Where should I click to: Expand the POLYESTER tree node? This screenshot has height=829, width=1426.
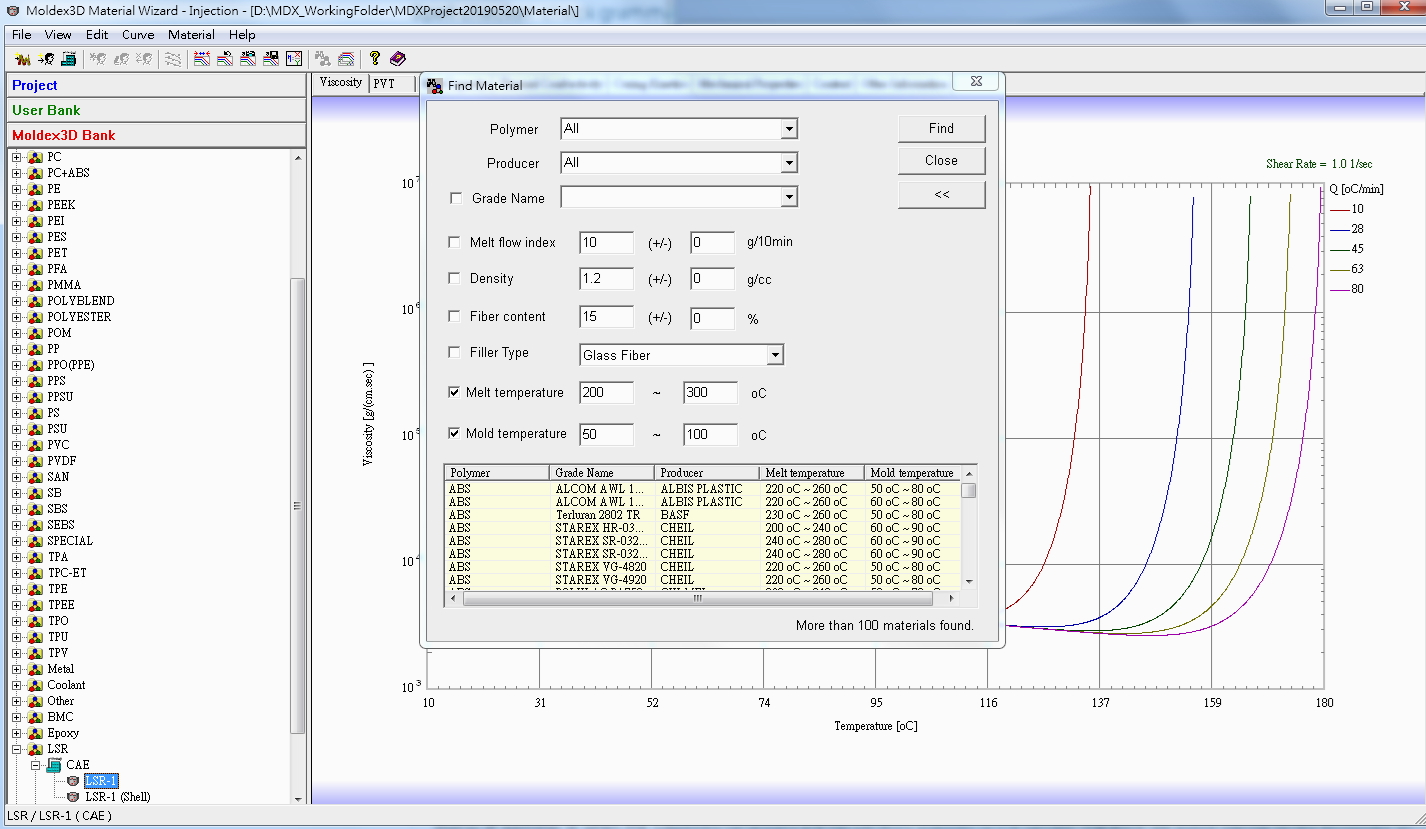[x=16, y=317]
